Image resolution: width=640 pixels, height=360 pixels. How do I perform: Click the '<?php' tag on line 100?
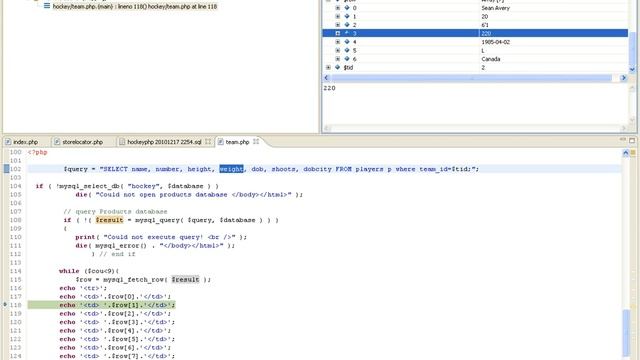click(x=38, y=152)
